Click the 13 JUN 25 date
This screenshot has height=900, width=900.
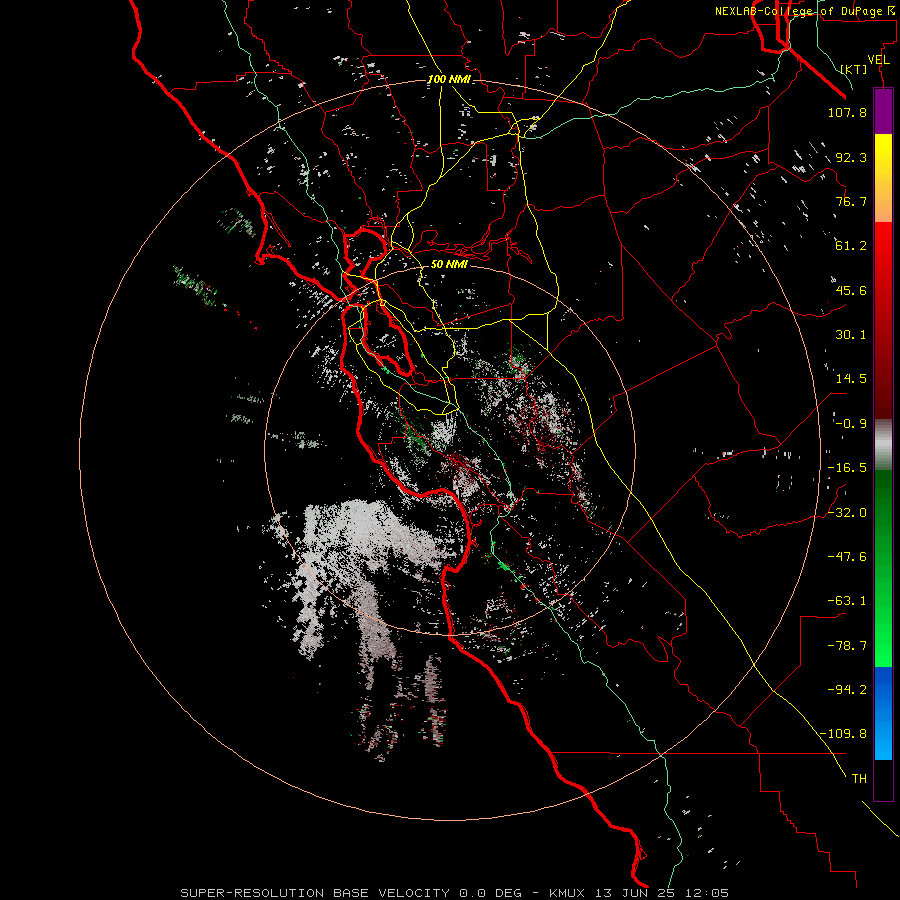pyautogui.click(x=635, y=893)
